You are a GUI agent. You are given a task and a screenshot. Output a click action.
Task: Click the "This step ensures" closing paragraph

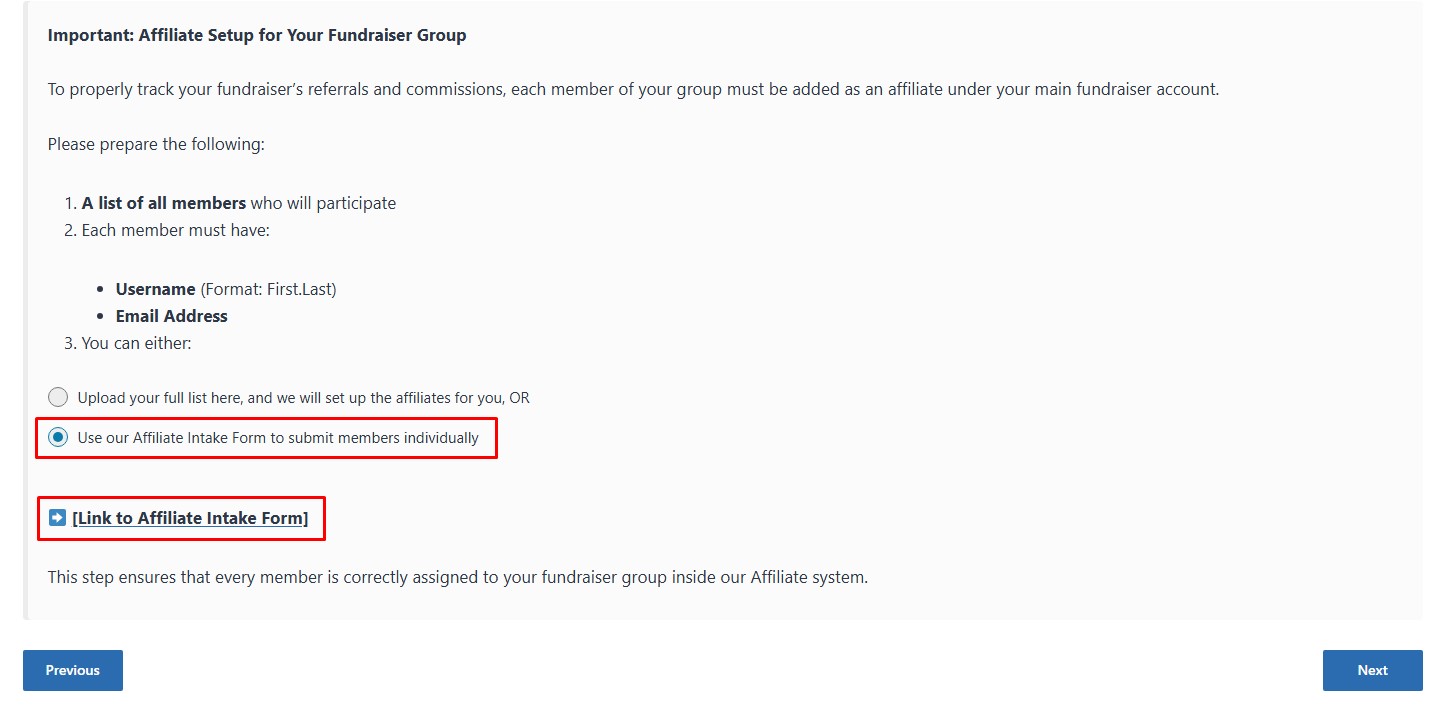click(457, 577)
